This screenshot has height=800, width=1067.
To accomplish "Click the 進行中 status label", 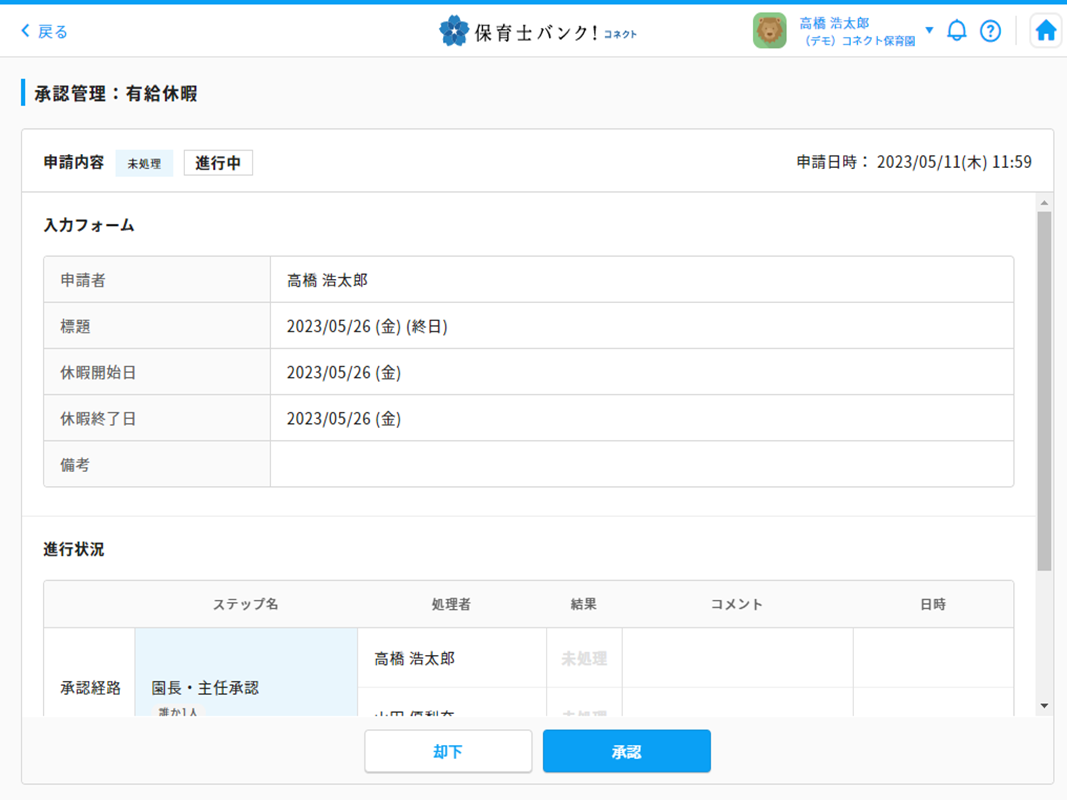I will 218,163.
